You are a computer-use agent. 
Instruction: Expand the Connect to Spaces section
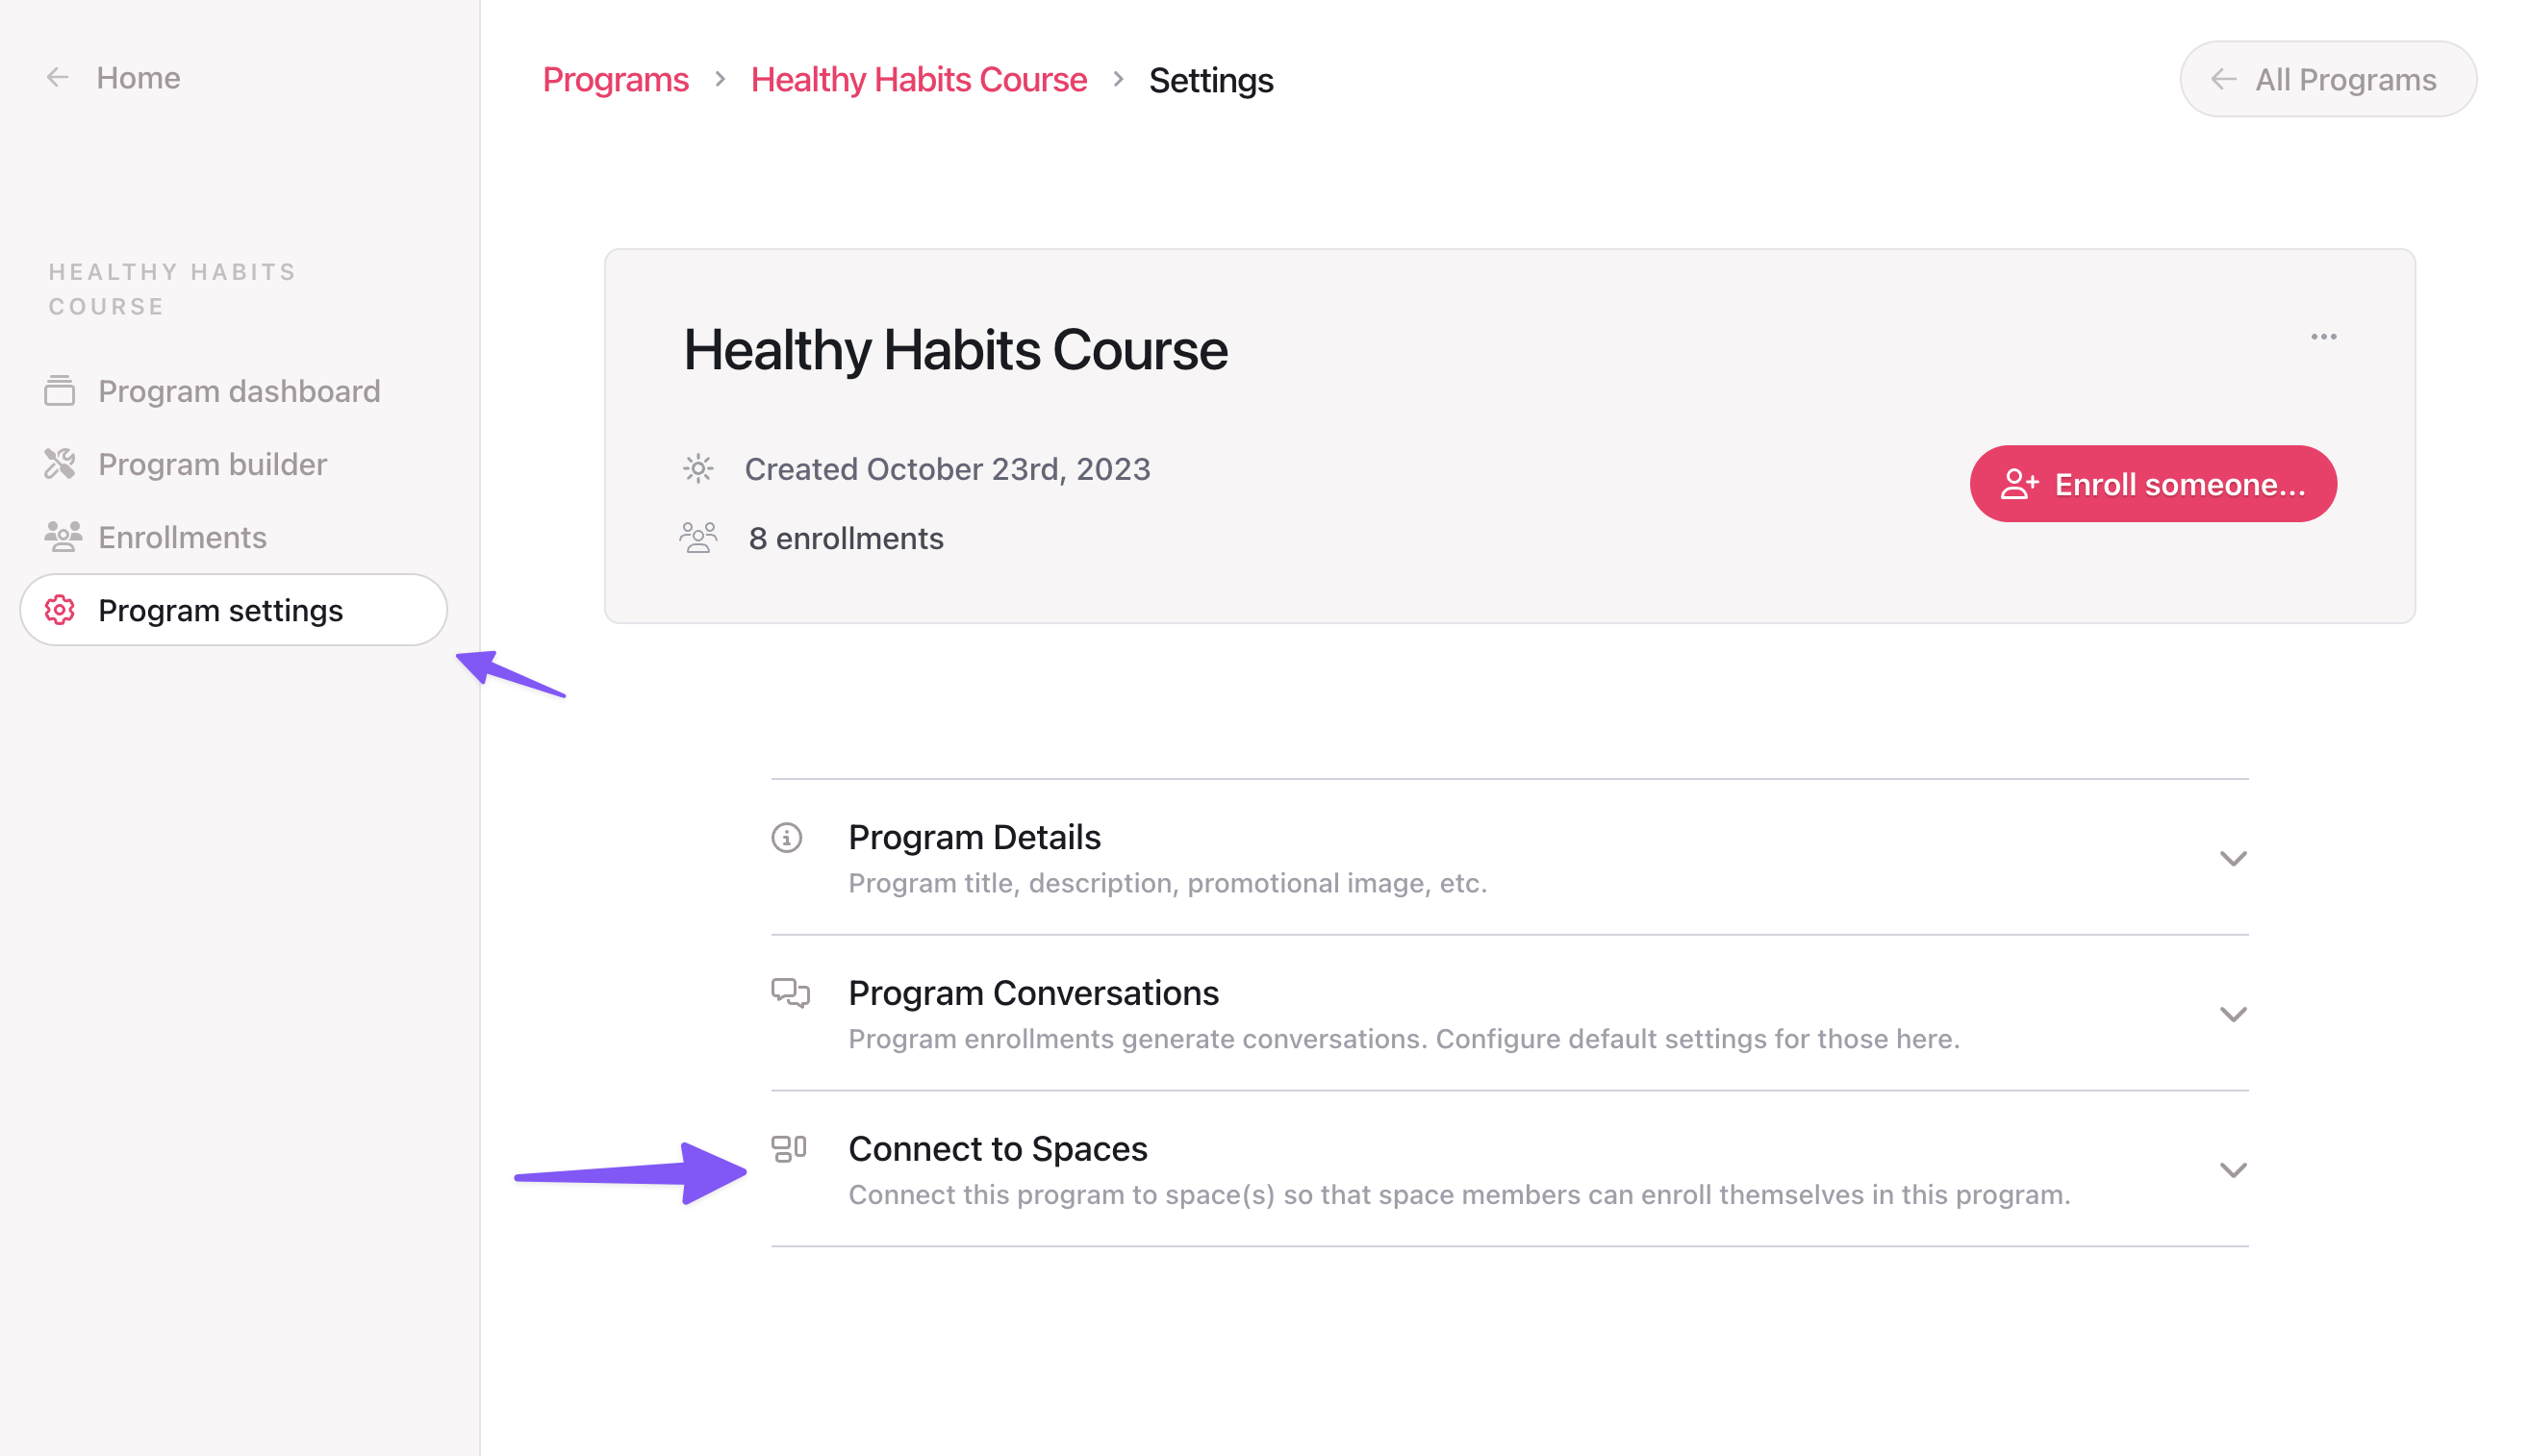2233,1167
